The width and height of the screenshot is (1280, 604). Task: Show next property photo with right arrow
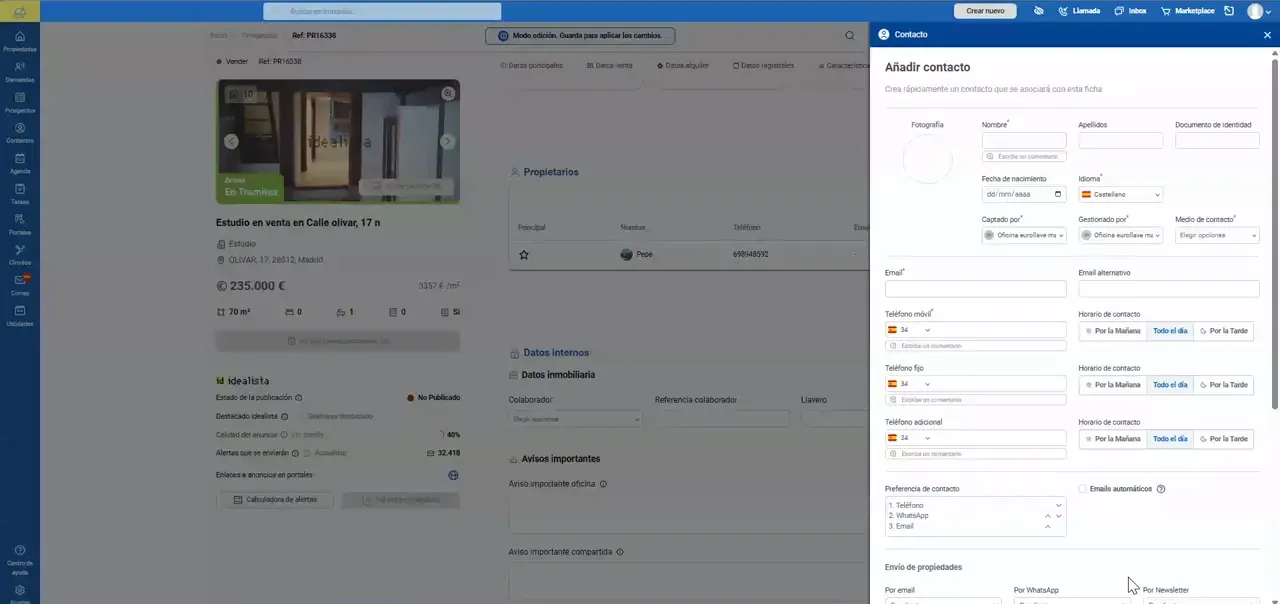click(x=447, y=141)
